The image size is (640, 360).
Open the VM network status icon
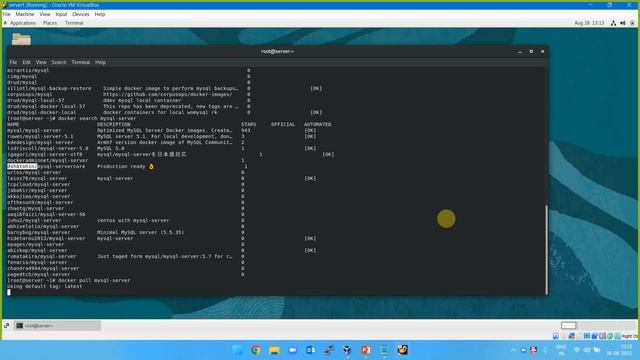(x=613, y=23)
